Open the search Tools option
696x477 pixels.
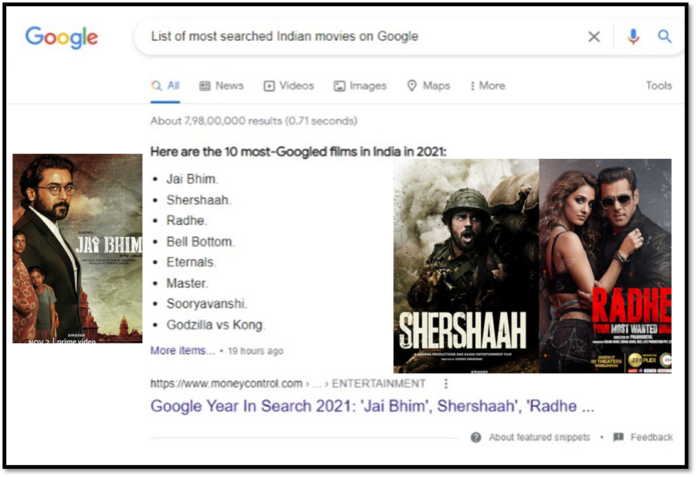point(659,86)
